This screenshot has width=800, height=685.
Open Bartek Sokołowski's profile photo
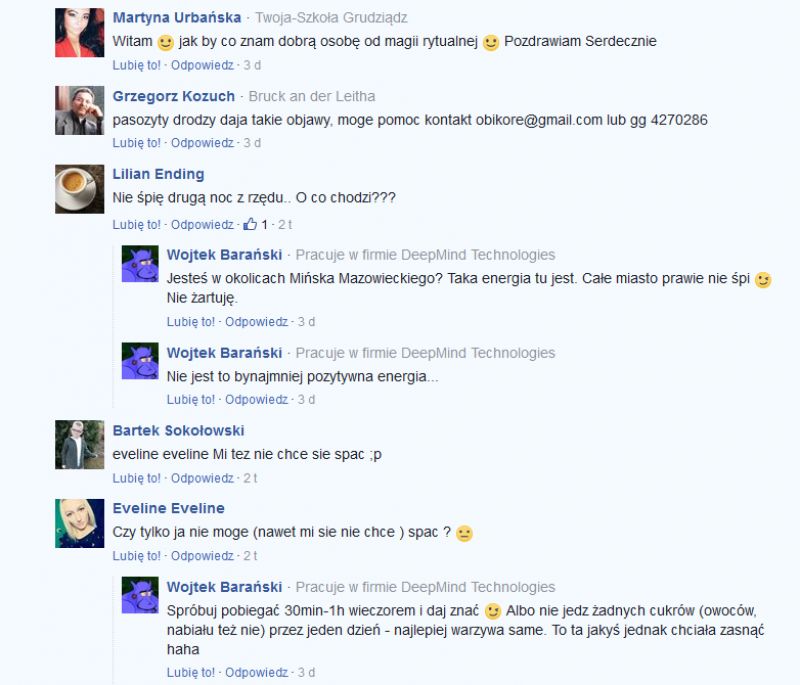(80, 445)
